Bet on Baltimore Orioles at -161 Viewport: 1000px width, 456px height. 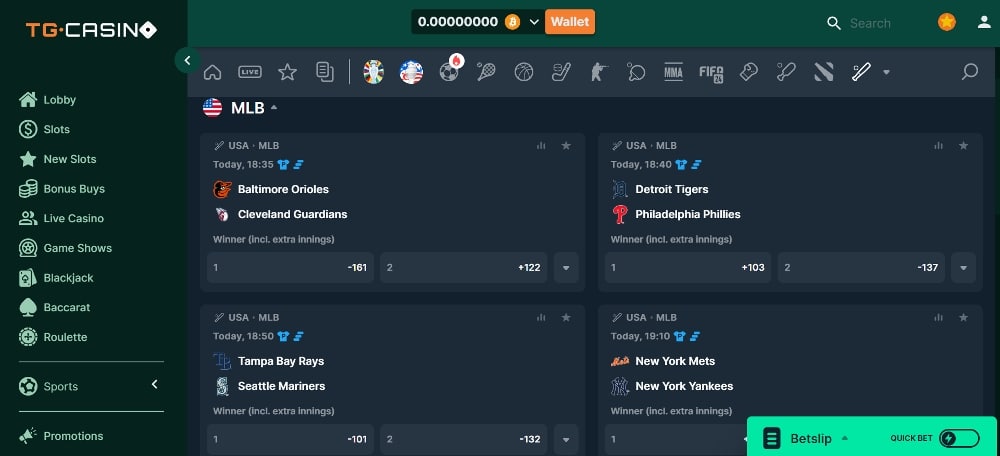[290, 268]
